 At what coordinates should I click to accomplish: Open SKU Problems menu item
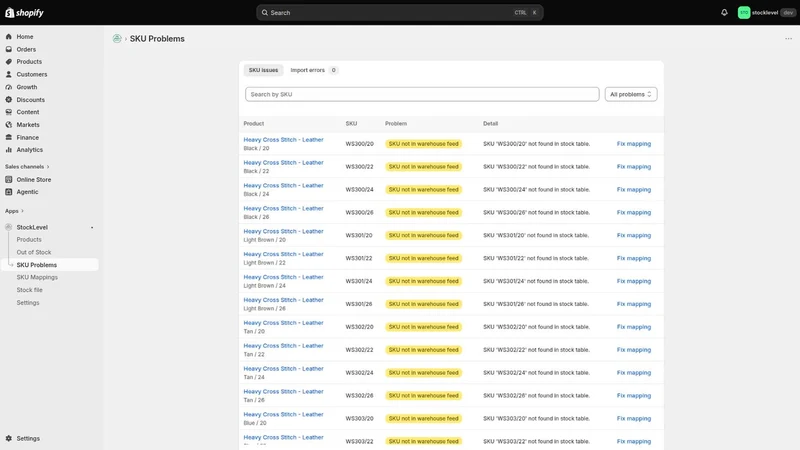(37, 265)
